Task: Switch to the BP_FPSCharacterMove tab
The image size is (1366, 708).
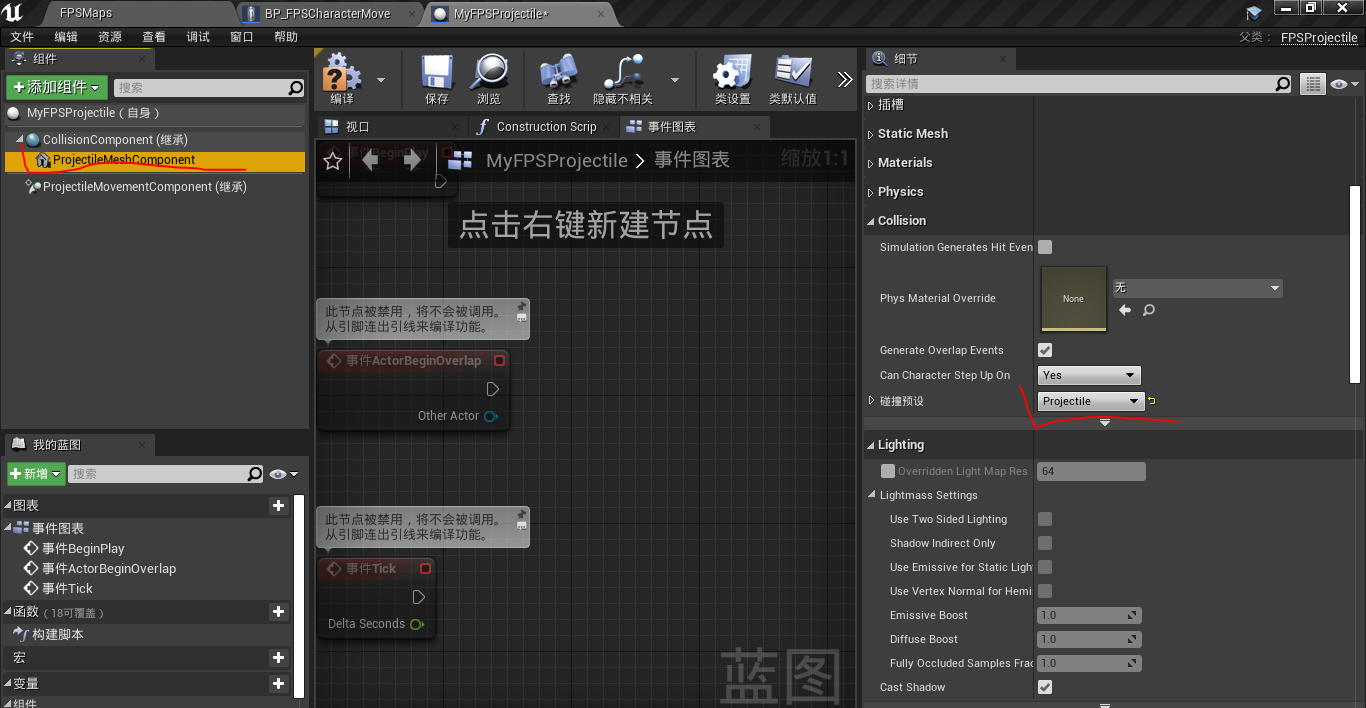Action: click(329, 14)
